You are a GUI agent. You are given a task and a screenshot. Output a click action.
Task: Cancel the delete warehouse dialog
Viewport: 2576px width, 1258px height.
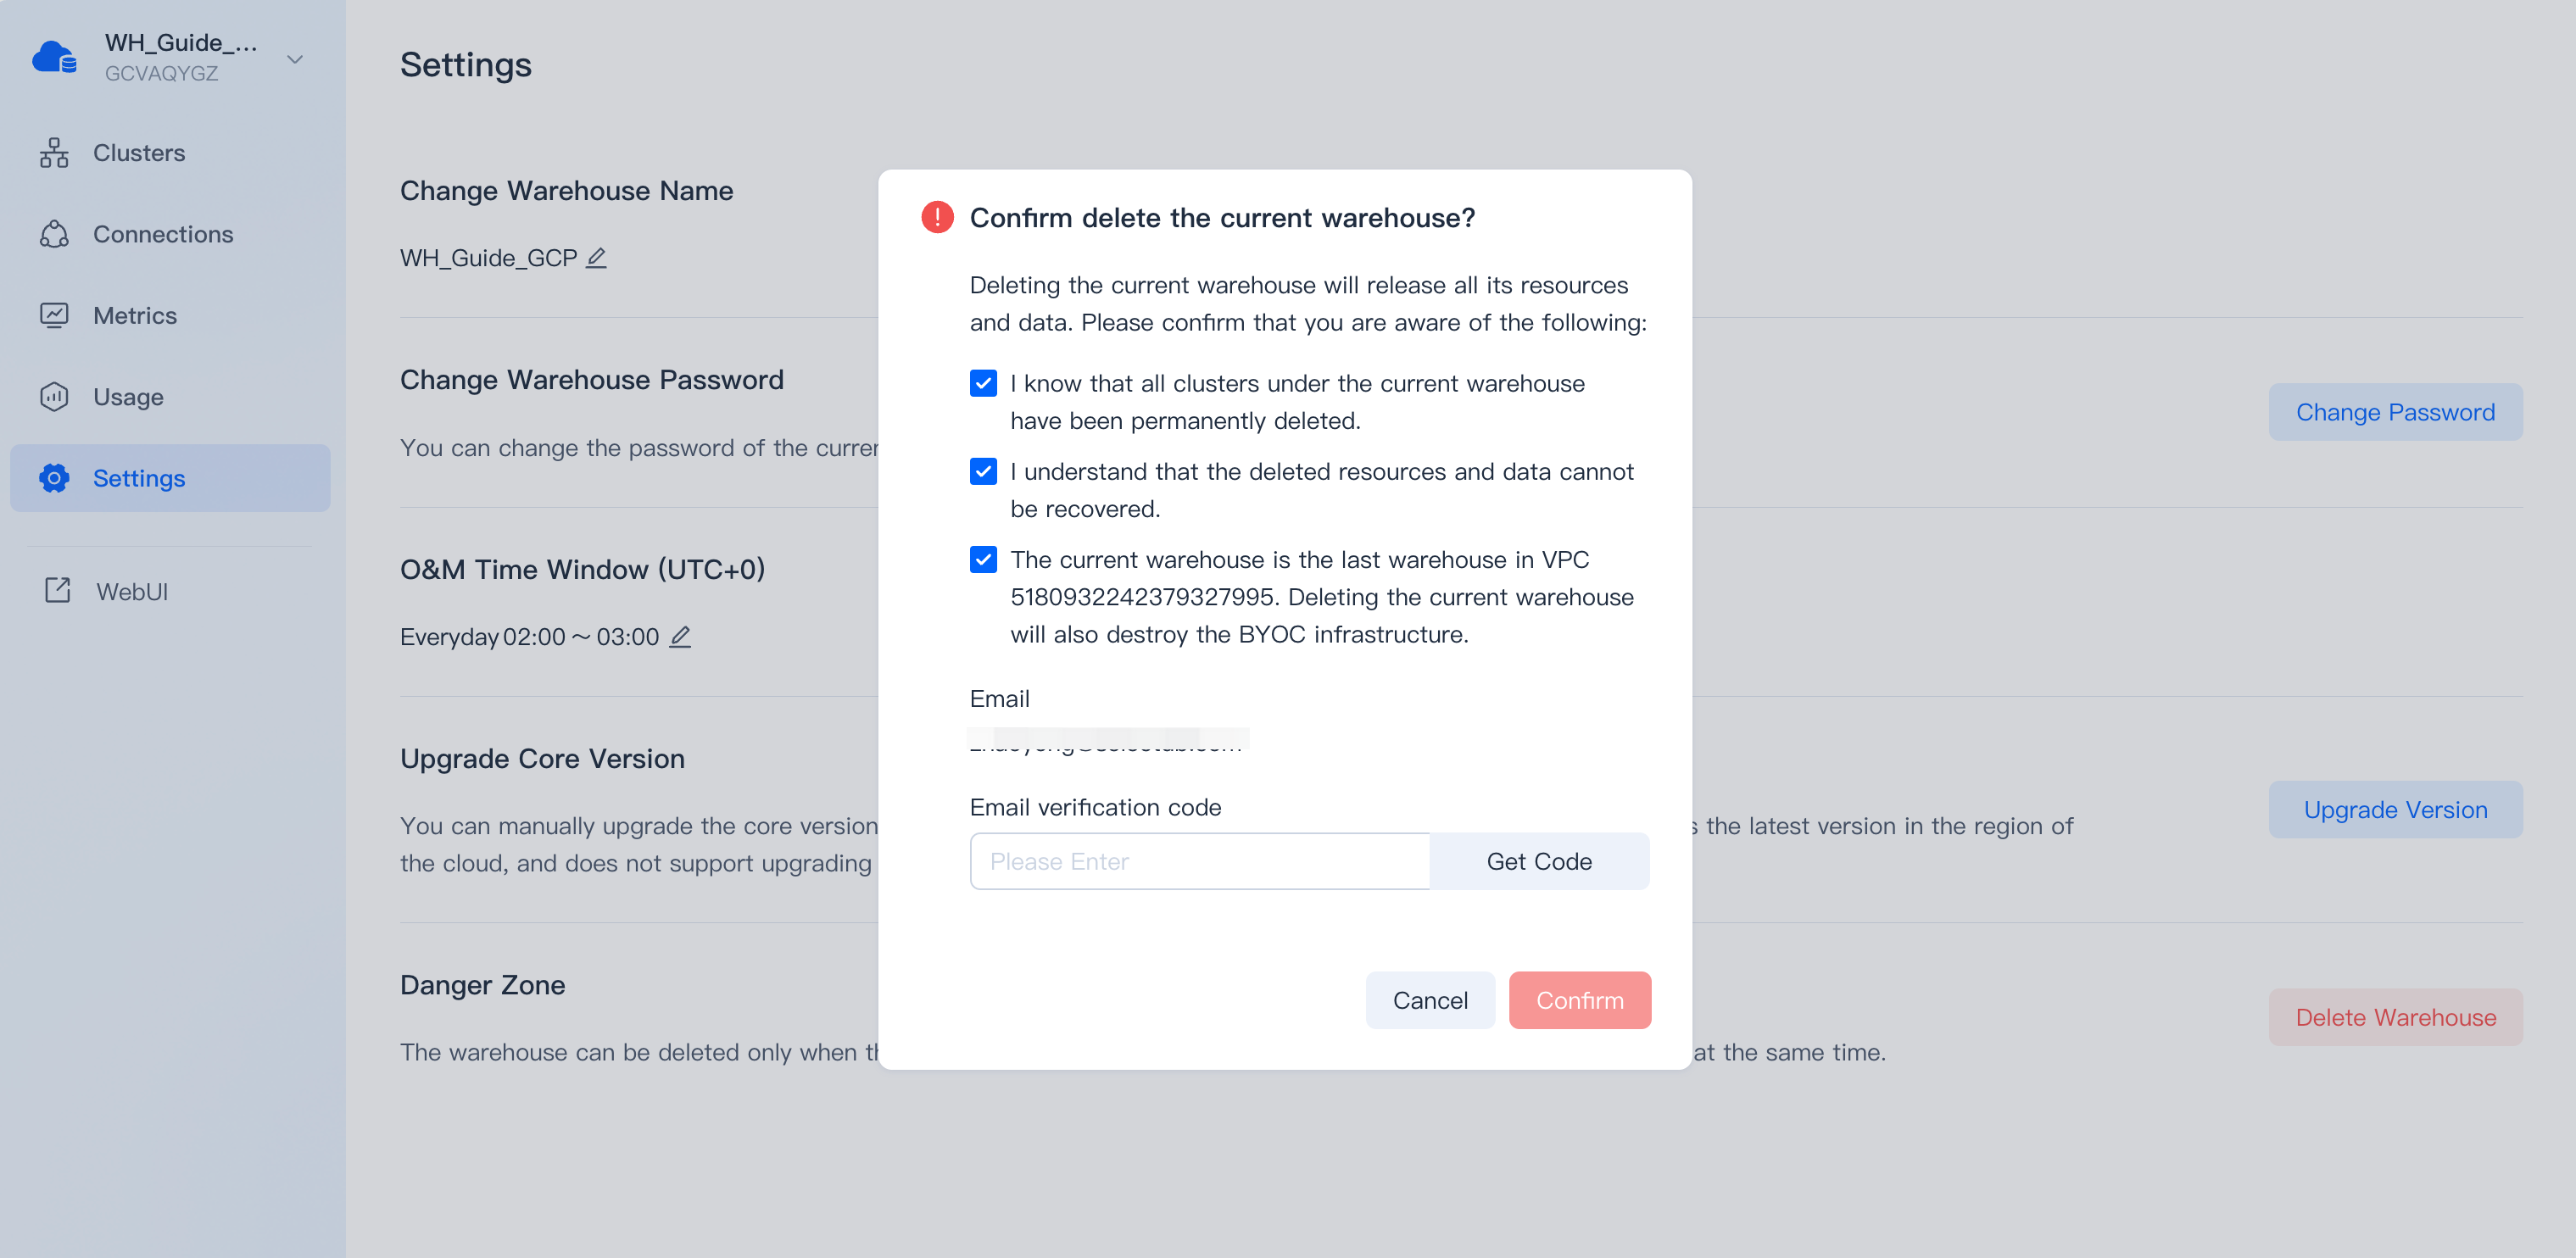[x=1429, y=1000]
